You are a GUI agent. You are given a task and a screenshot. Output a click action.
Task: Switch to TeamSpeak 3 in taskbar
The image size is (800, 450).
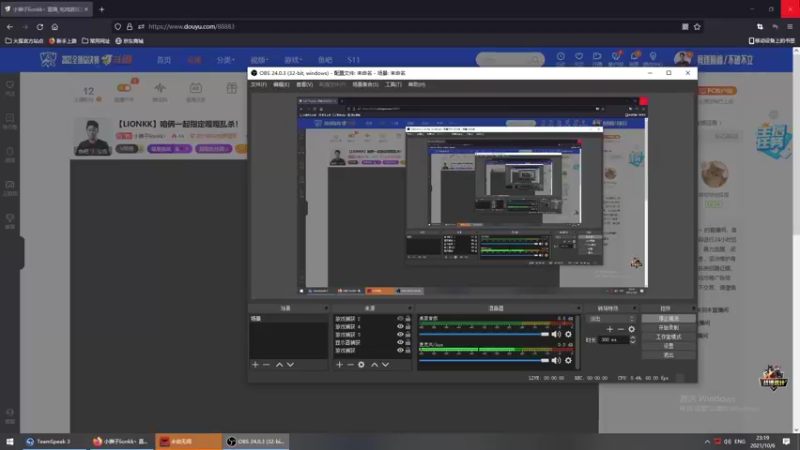click(54, 441)
